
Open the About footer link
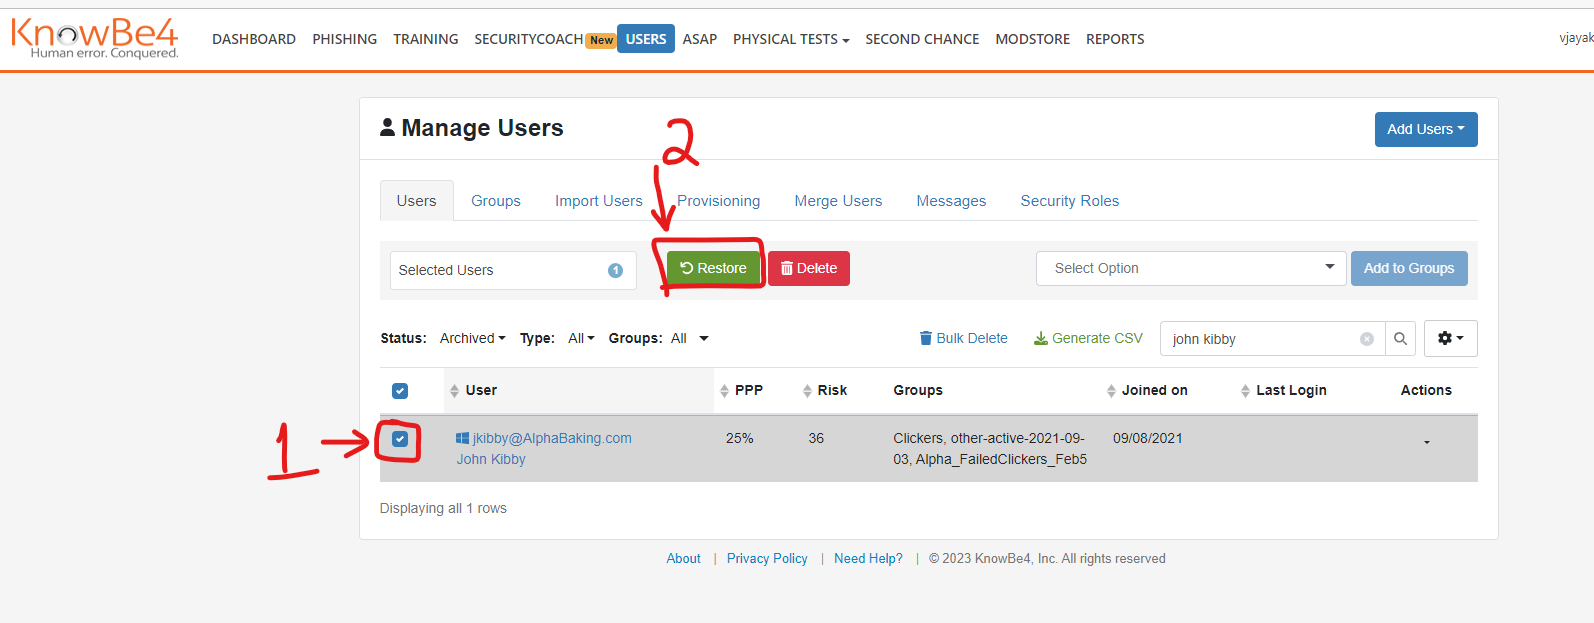[683, 558]
